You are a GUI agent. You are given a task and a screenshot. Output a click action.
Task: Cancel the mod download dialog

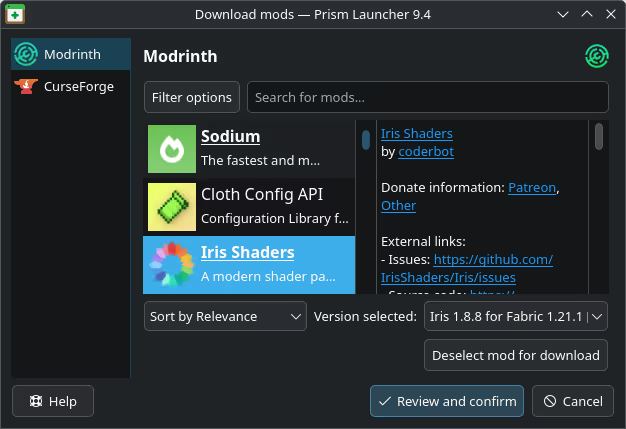572,401
